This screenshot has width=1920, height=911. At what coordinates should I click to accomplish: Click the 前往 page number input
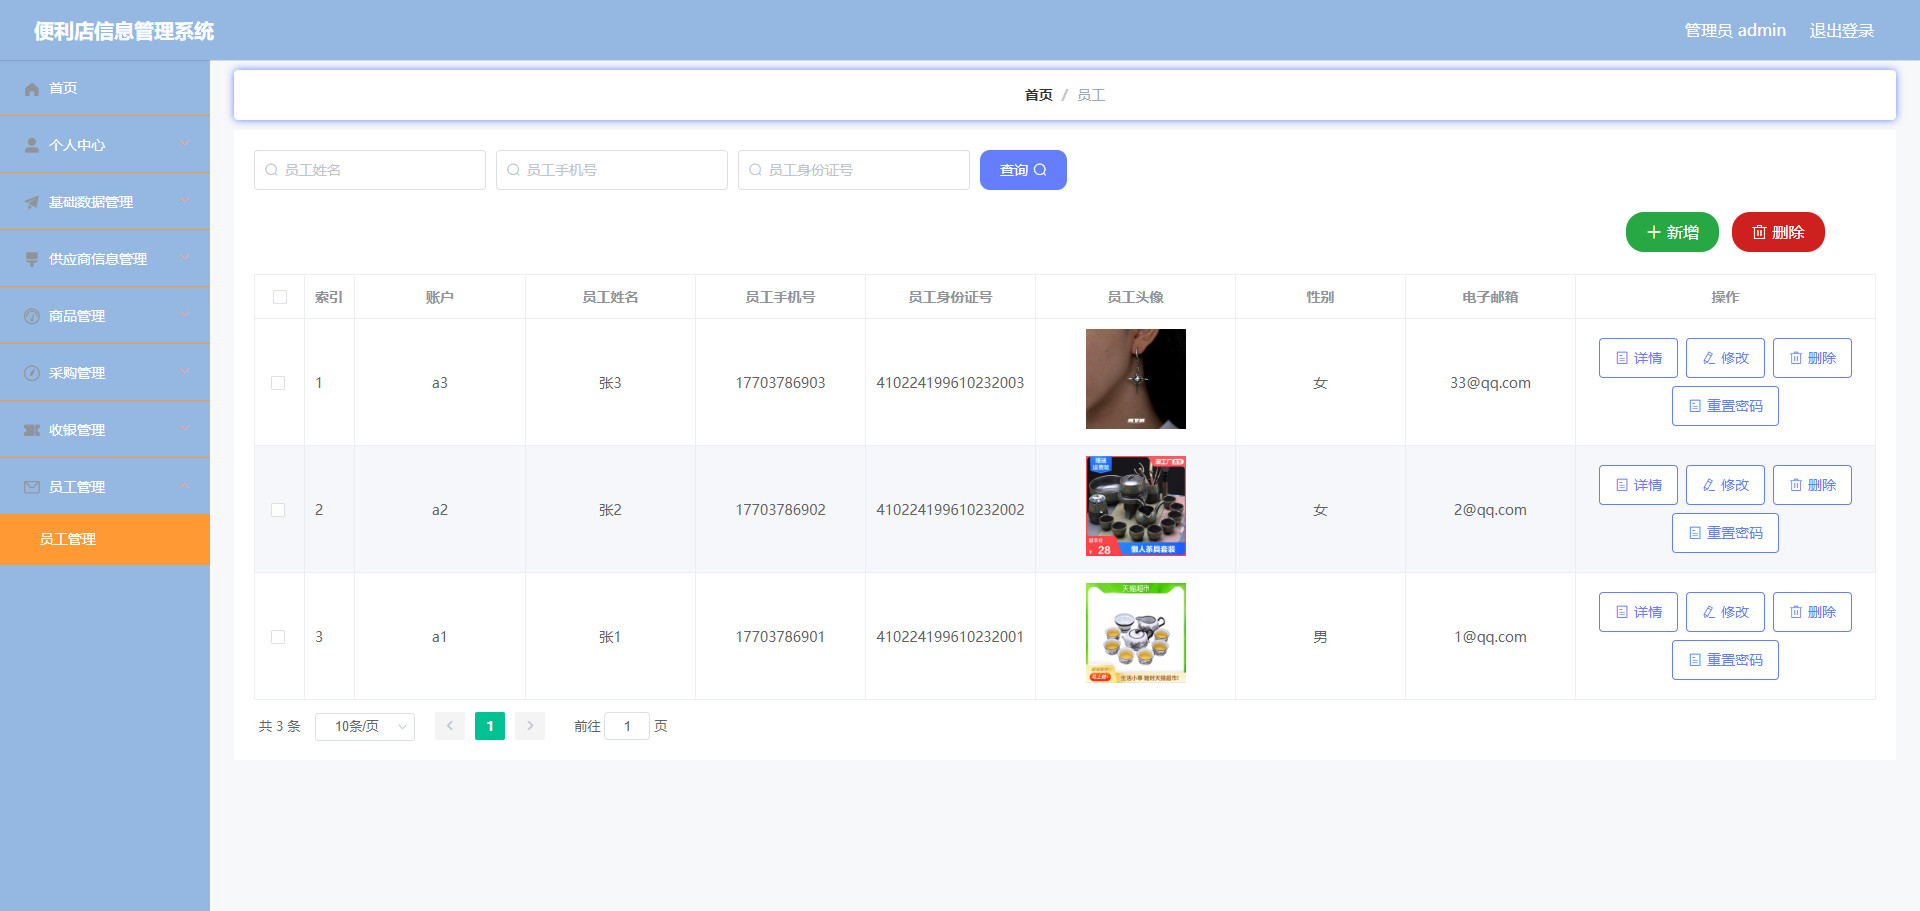(x=627, y=726)
